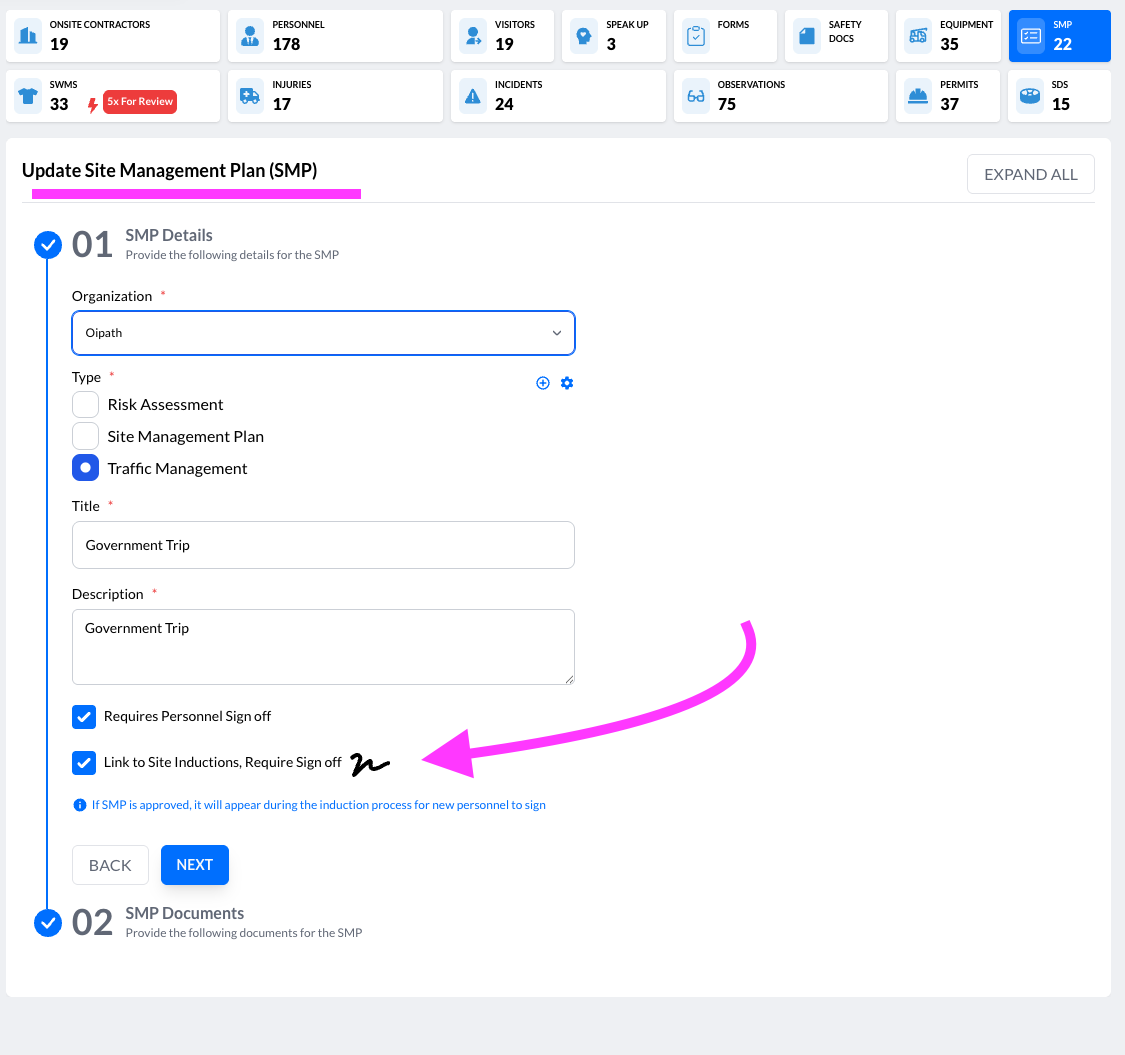The height and width of the screenshot is (1055, 1125).
Task: Click the Onsite Contractors building icon
Action: 29,36
